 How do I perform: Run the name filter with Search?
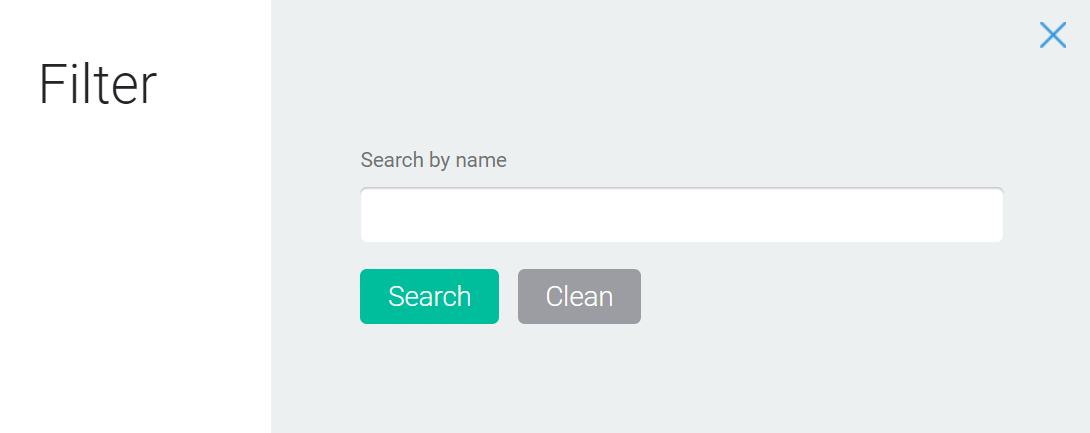click(429, 296)
